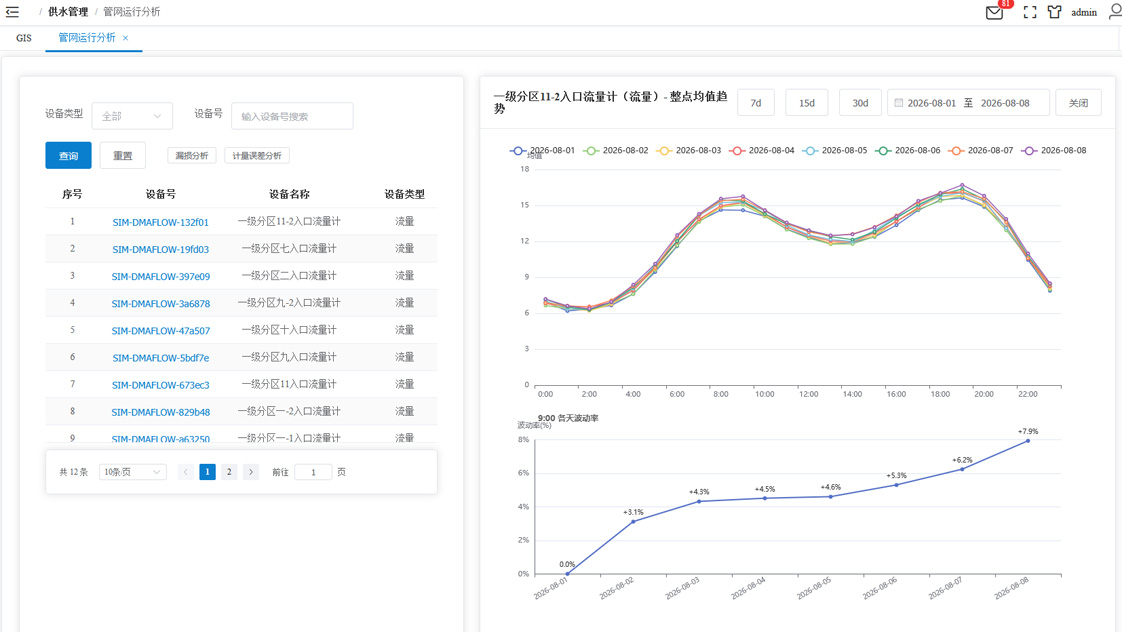Focus the 设备号 search input
Image resolution: width=1122 pixels, height=632 pixels.
[292, 116]
